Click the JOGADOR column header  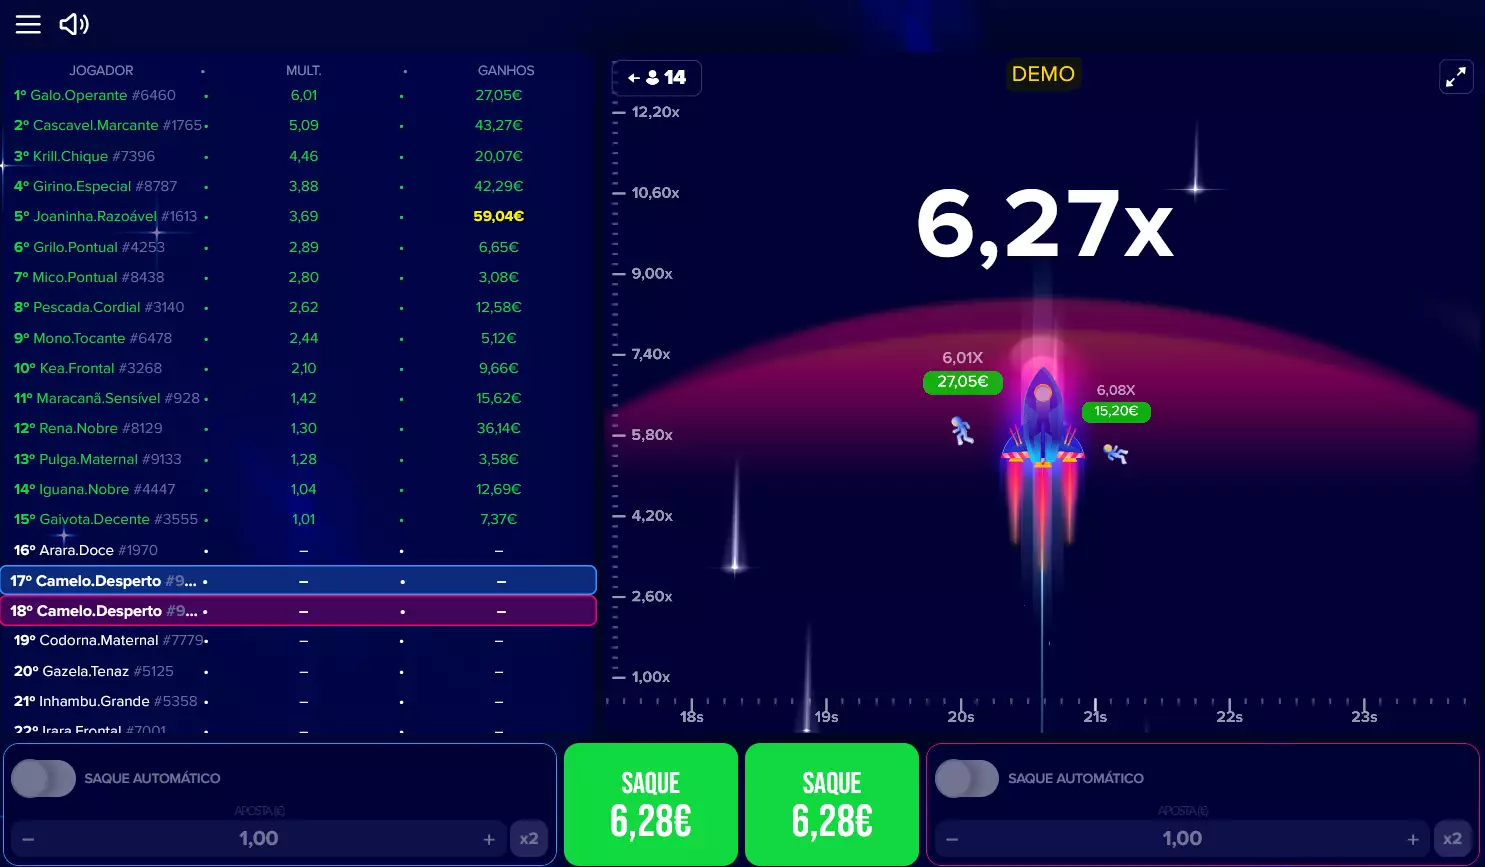tap(101, 70)
